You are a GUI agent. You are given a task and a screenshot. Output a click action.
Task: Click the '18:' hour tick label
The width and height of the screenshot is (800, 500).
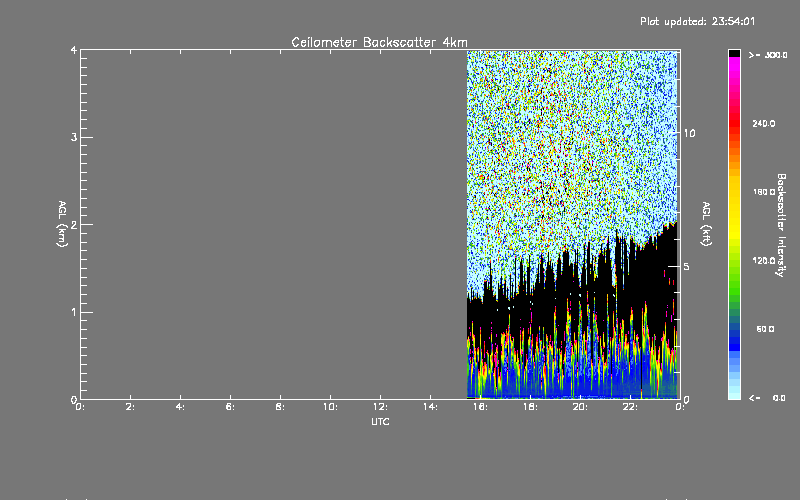[x=530, y=407]
